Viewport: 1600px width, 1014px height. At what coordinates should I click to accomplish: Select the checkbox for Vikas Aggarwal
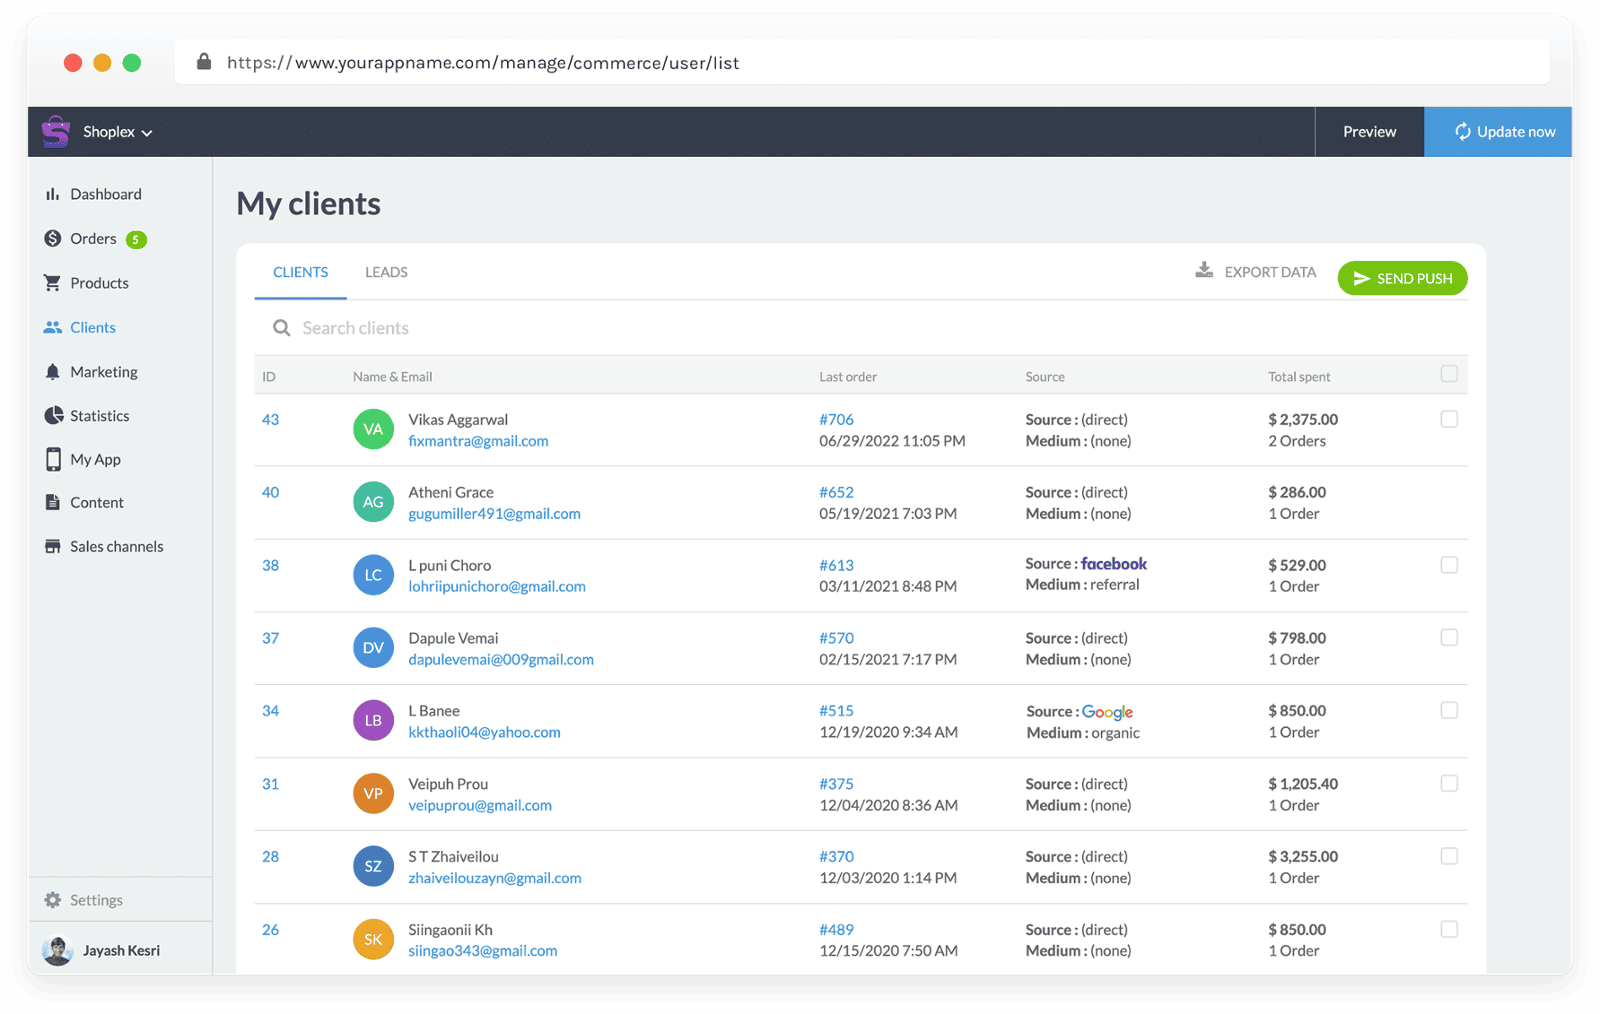point(1449,419)
